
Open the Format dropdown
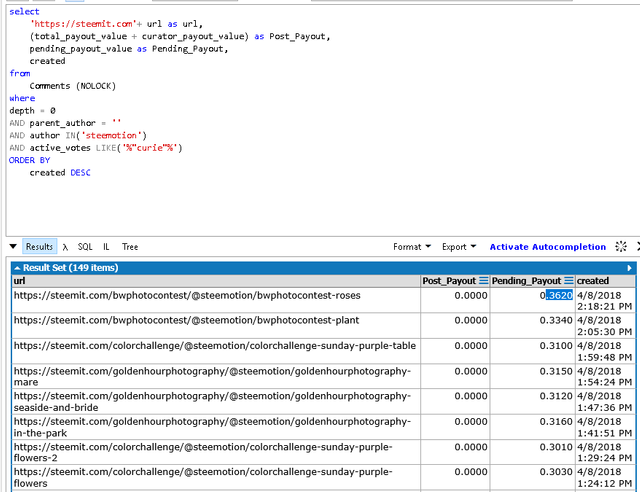[412, 247]
